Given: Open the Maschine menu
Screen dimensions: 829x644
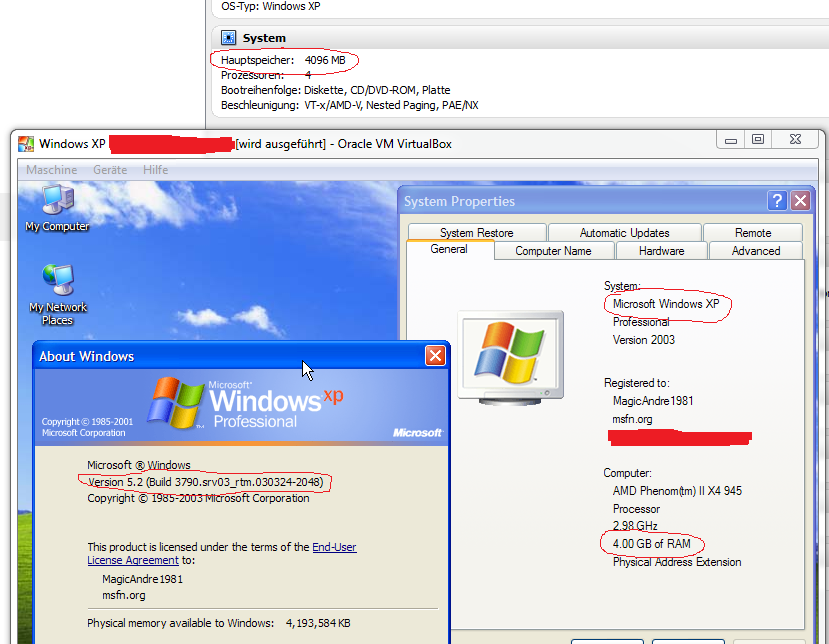Looking at the screenshot, I should pyautogui.click(x=51, y=170).
